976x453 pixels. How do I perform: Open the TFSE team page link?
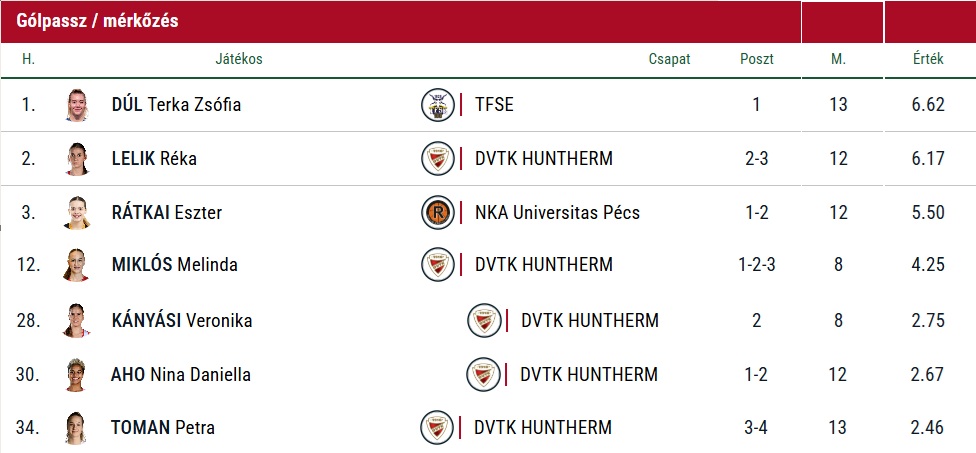[494, 105]
